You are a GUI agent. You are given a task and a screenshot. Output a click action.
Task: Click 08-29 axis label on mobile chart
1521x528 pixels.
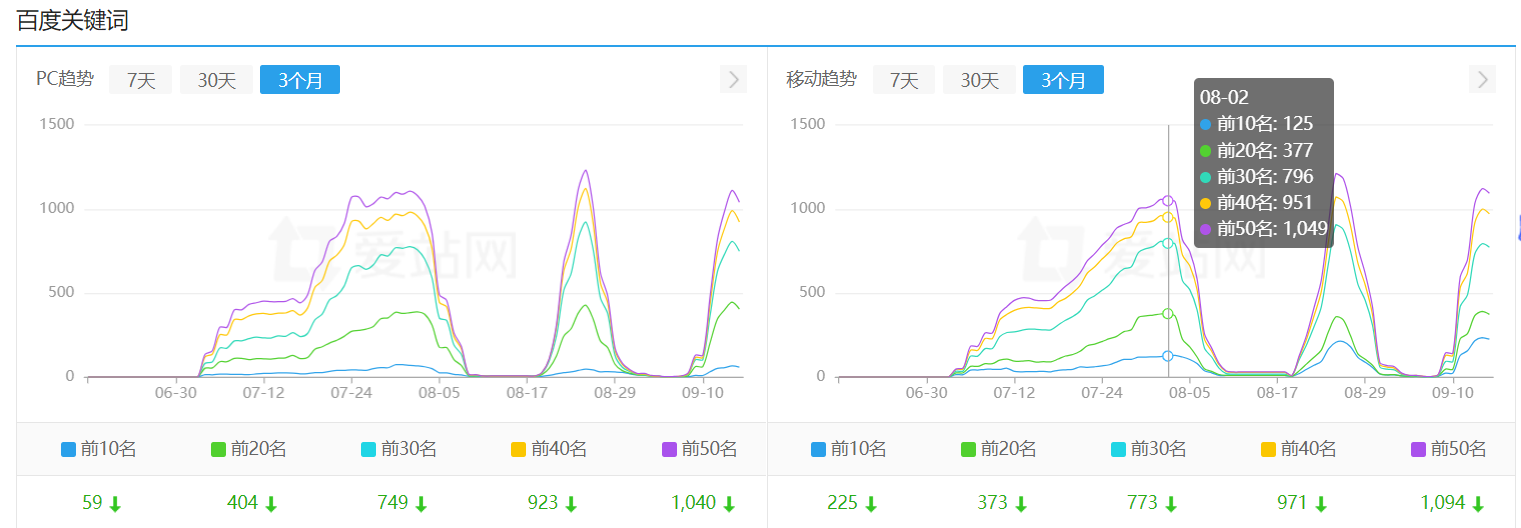point(1365,393)
